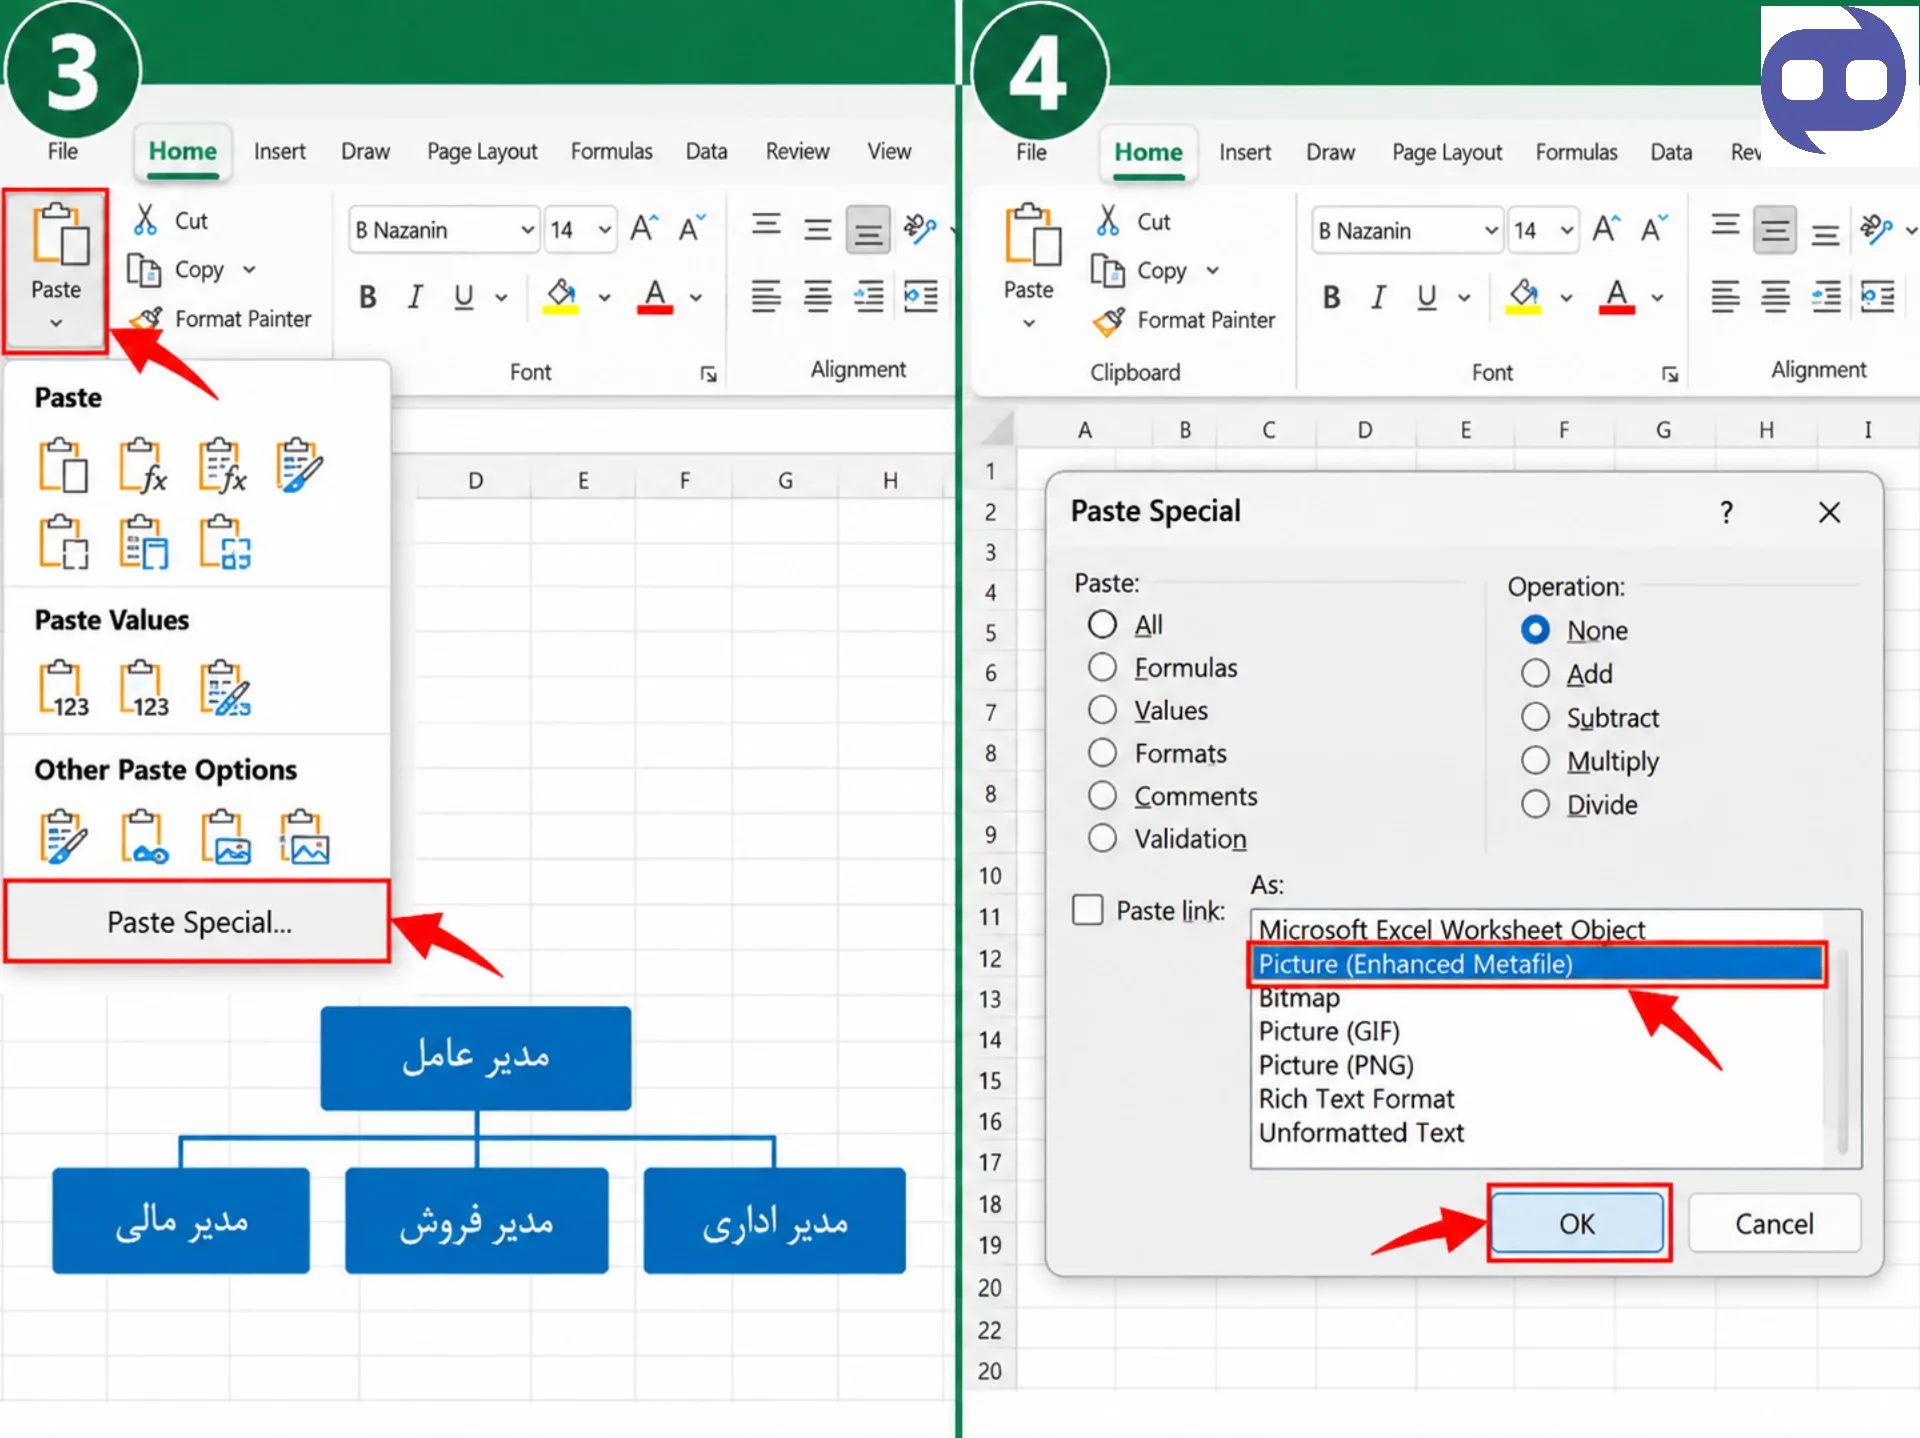This screenshot has width=1920, height=1438.
Task: Expand Underline options arrow in left panel
Action: point(501,297)
